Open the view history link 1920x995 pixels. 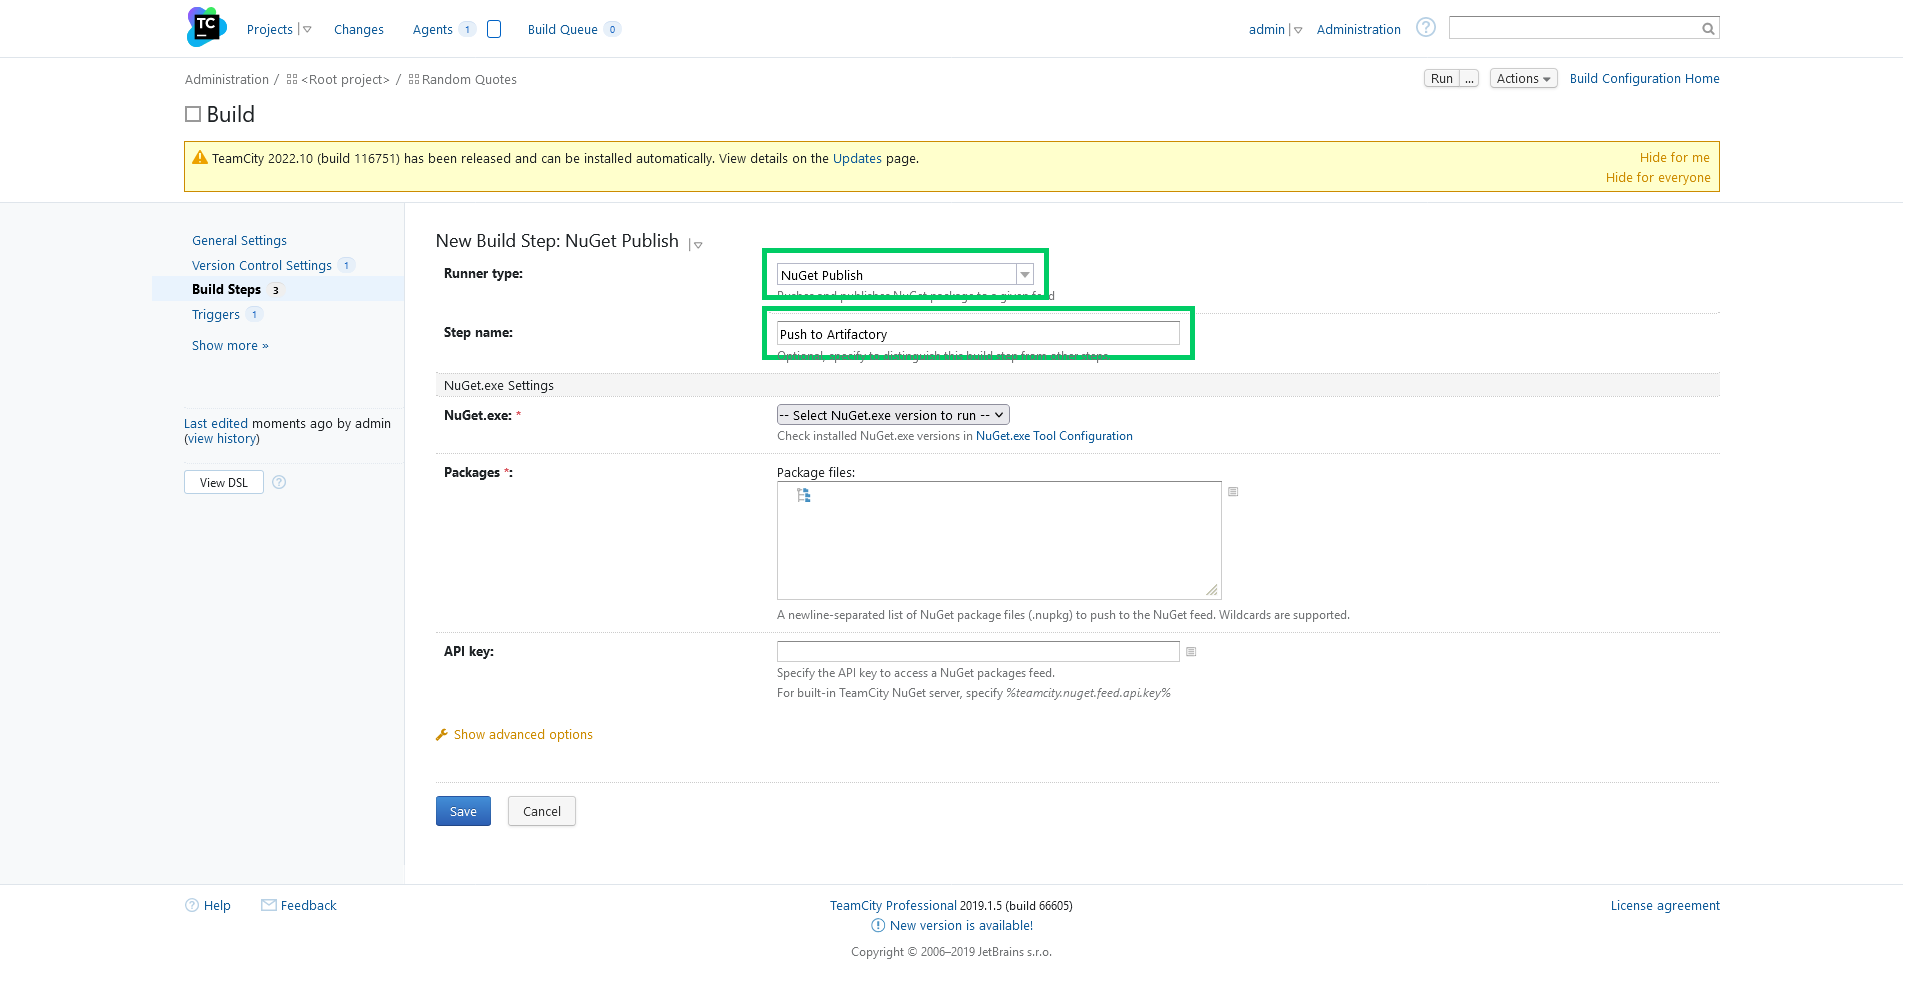(222, 439)
